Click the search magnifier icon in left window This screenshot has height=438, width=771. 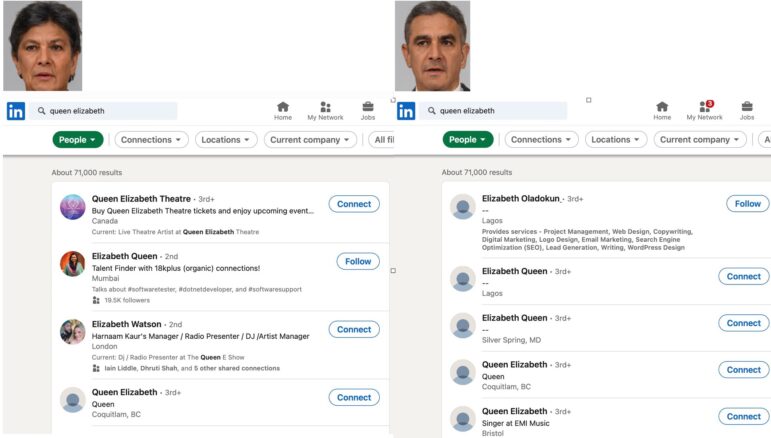[41, 111]
